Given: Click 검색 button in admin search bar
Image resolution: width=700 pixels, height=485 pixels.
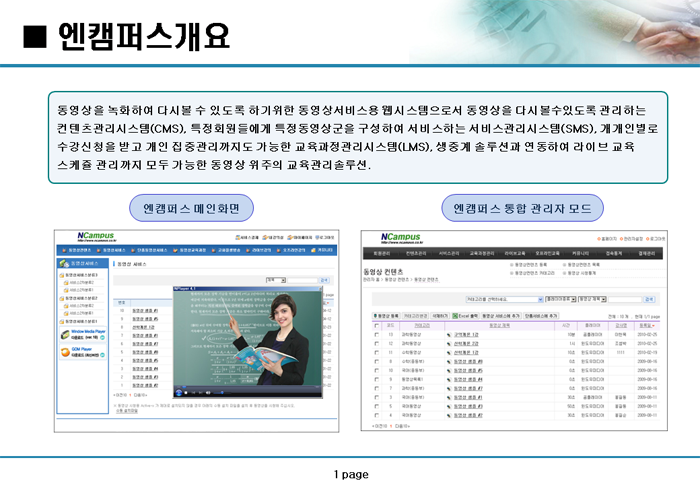Looking at the screenshot, I should 649,299.
